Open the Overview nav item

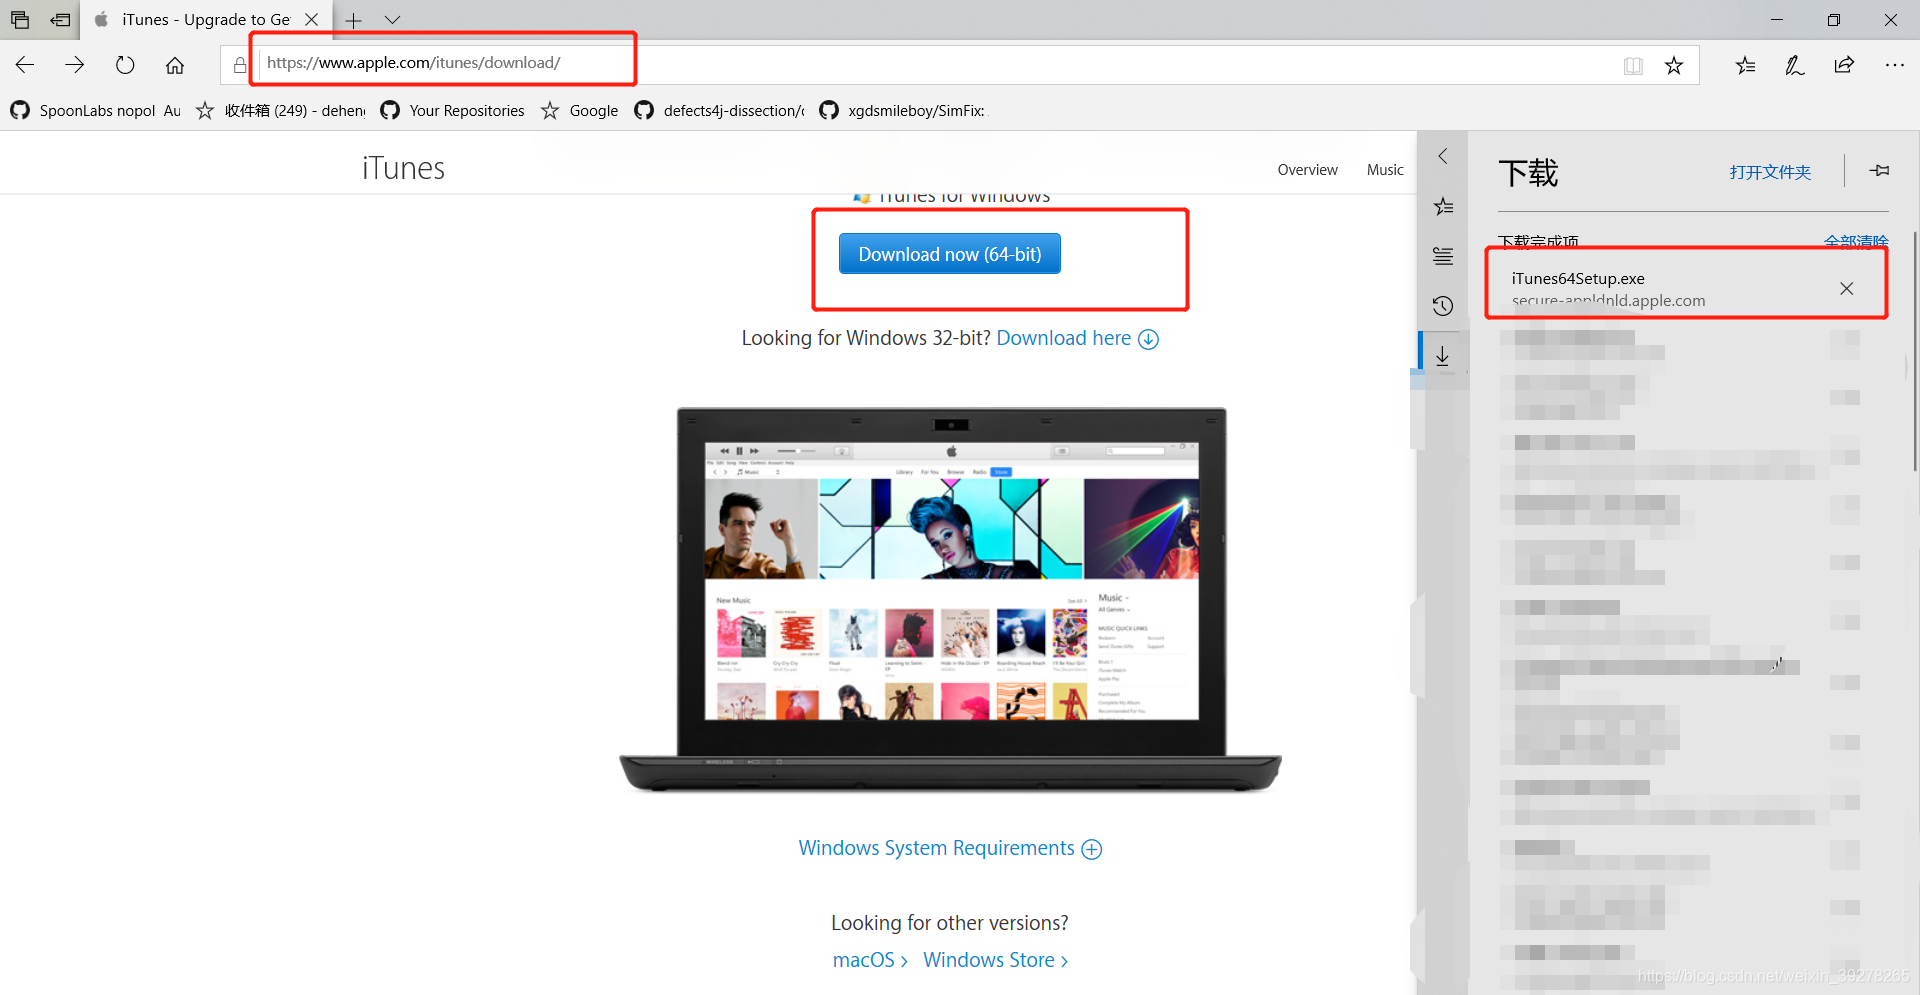point(1307,170)
